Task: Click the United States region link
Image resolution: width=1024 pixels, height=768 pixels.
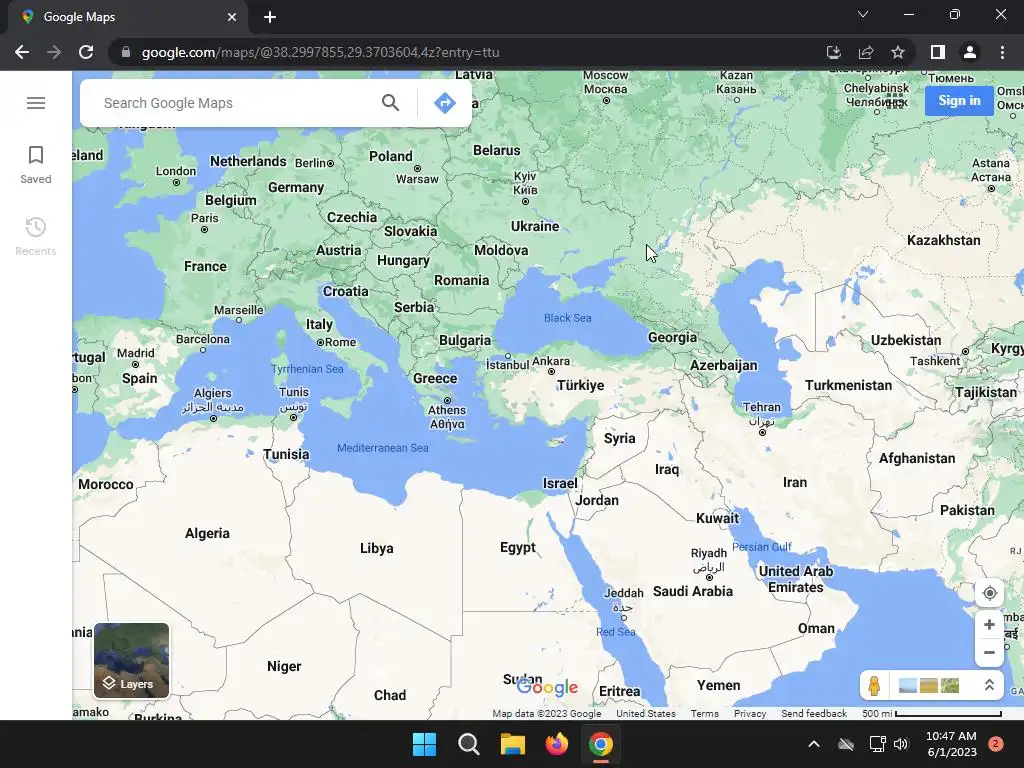Action: 646,714
